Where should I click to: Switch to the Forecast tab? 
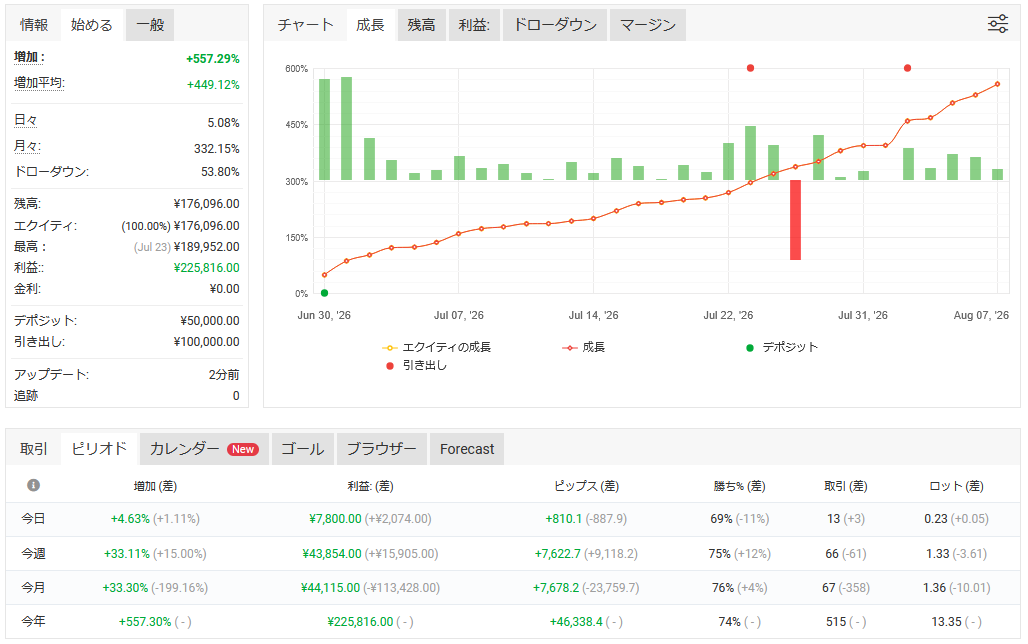[x=467, y=449]
